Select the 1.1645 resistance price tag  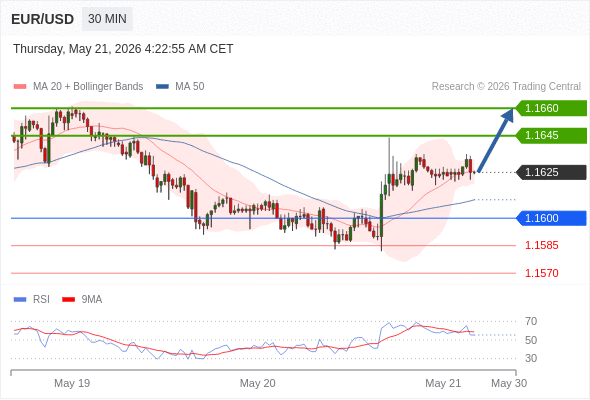point(551,135)
